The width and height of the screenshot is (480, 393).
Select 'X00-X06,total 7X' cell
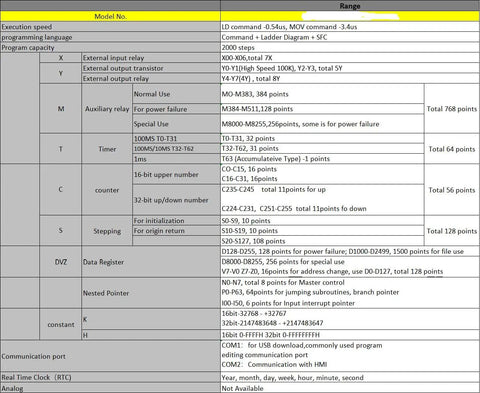tap(350, 58)
